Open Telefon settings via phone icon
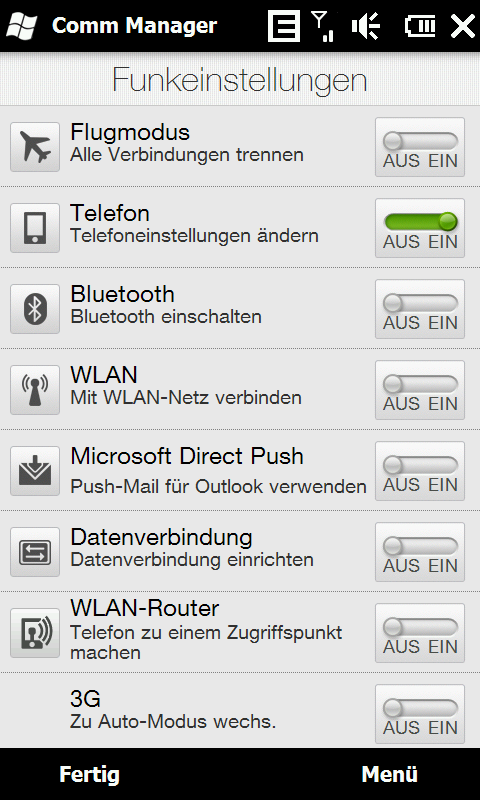This screenshot has height=800, width=480. pos(35,228)
